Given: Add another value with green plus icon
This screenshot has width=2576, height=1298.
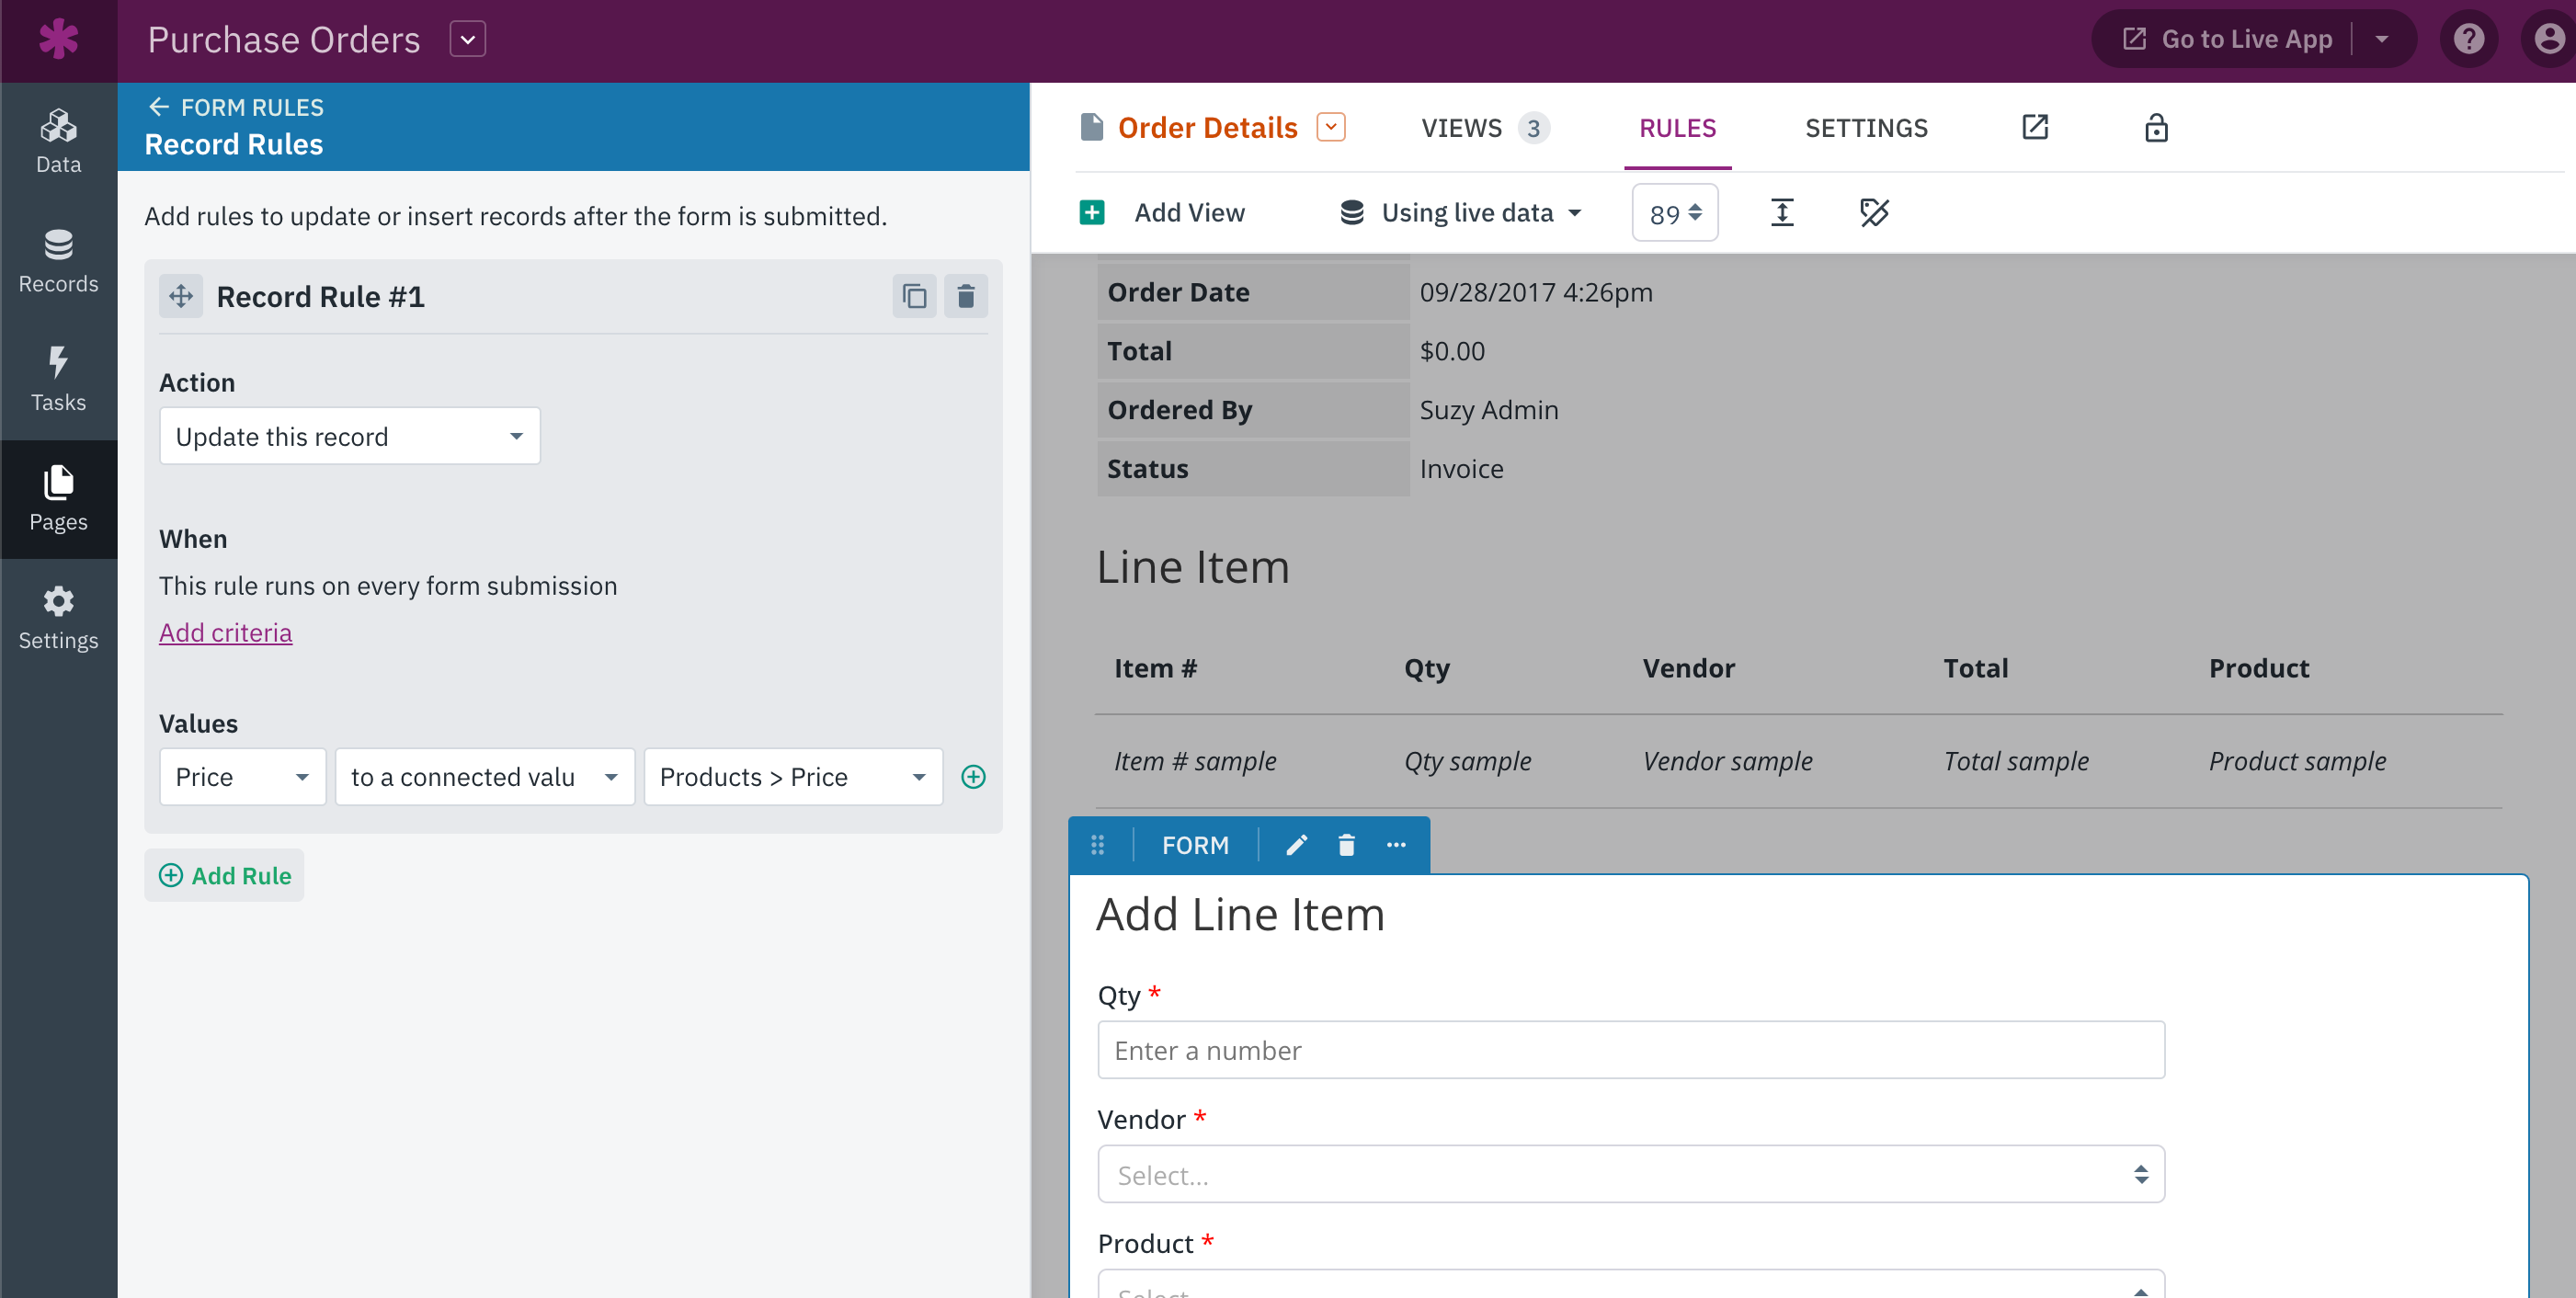Looking at the screenshot, I should pos(973,777).
